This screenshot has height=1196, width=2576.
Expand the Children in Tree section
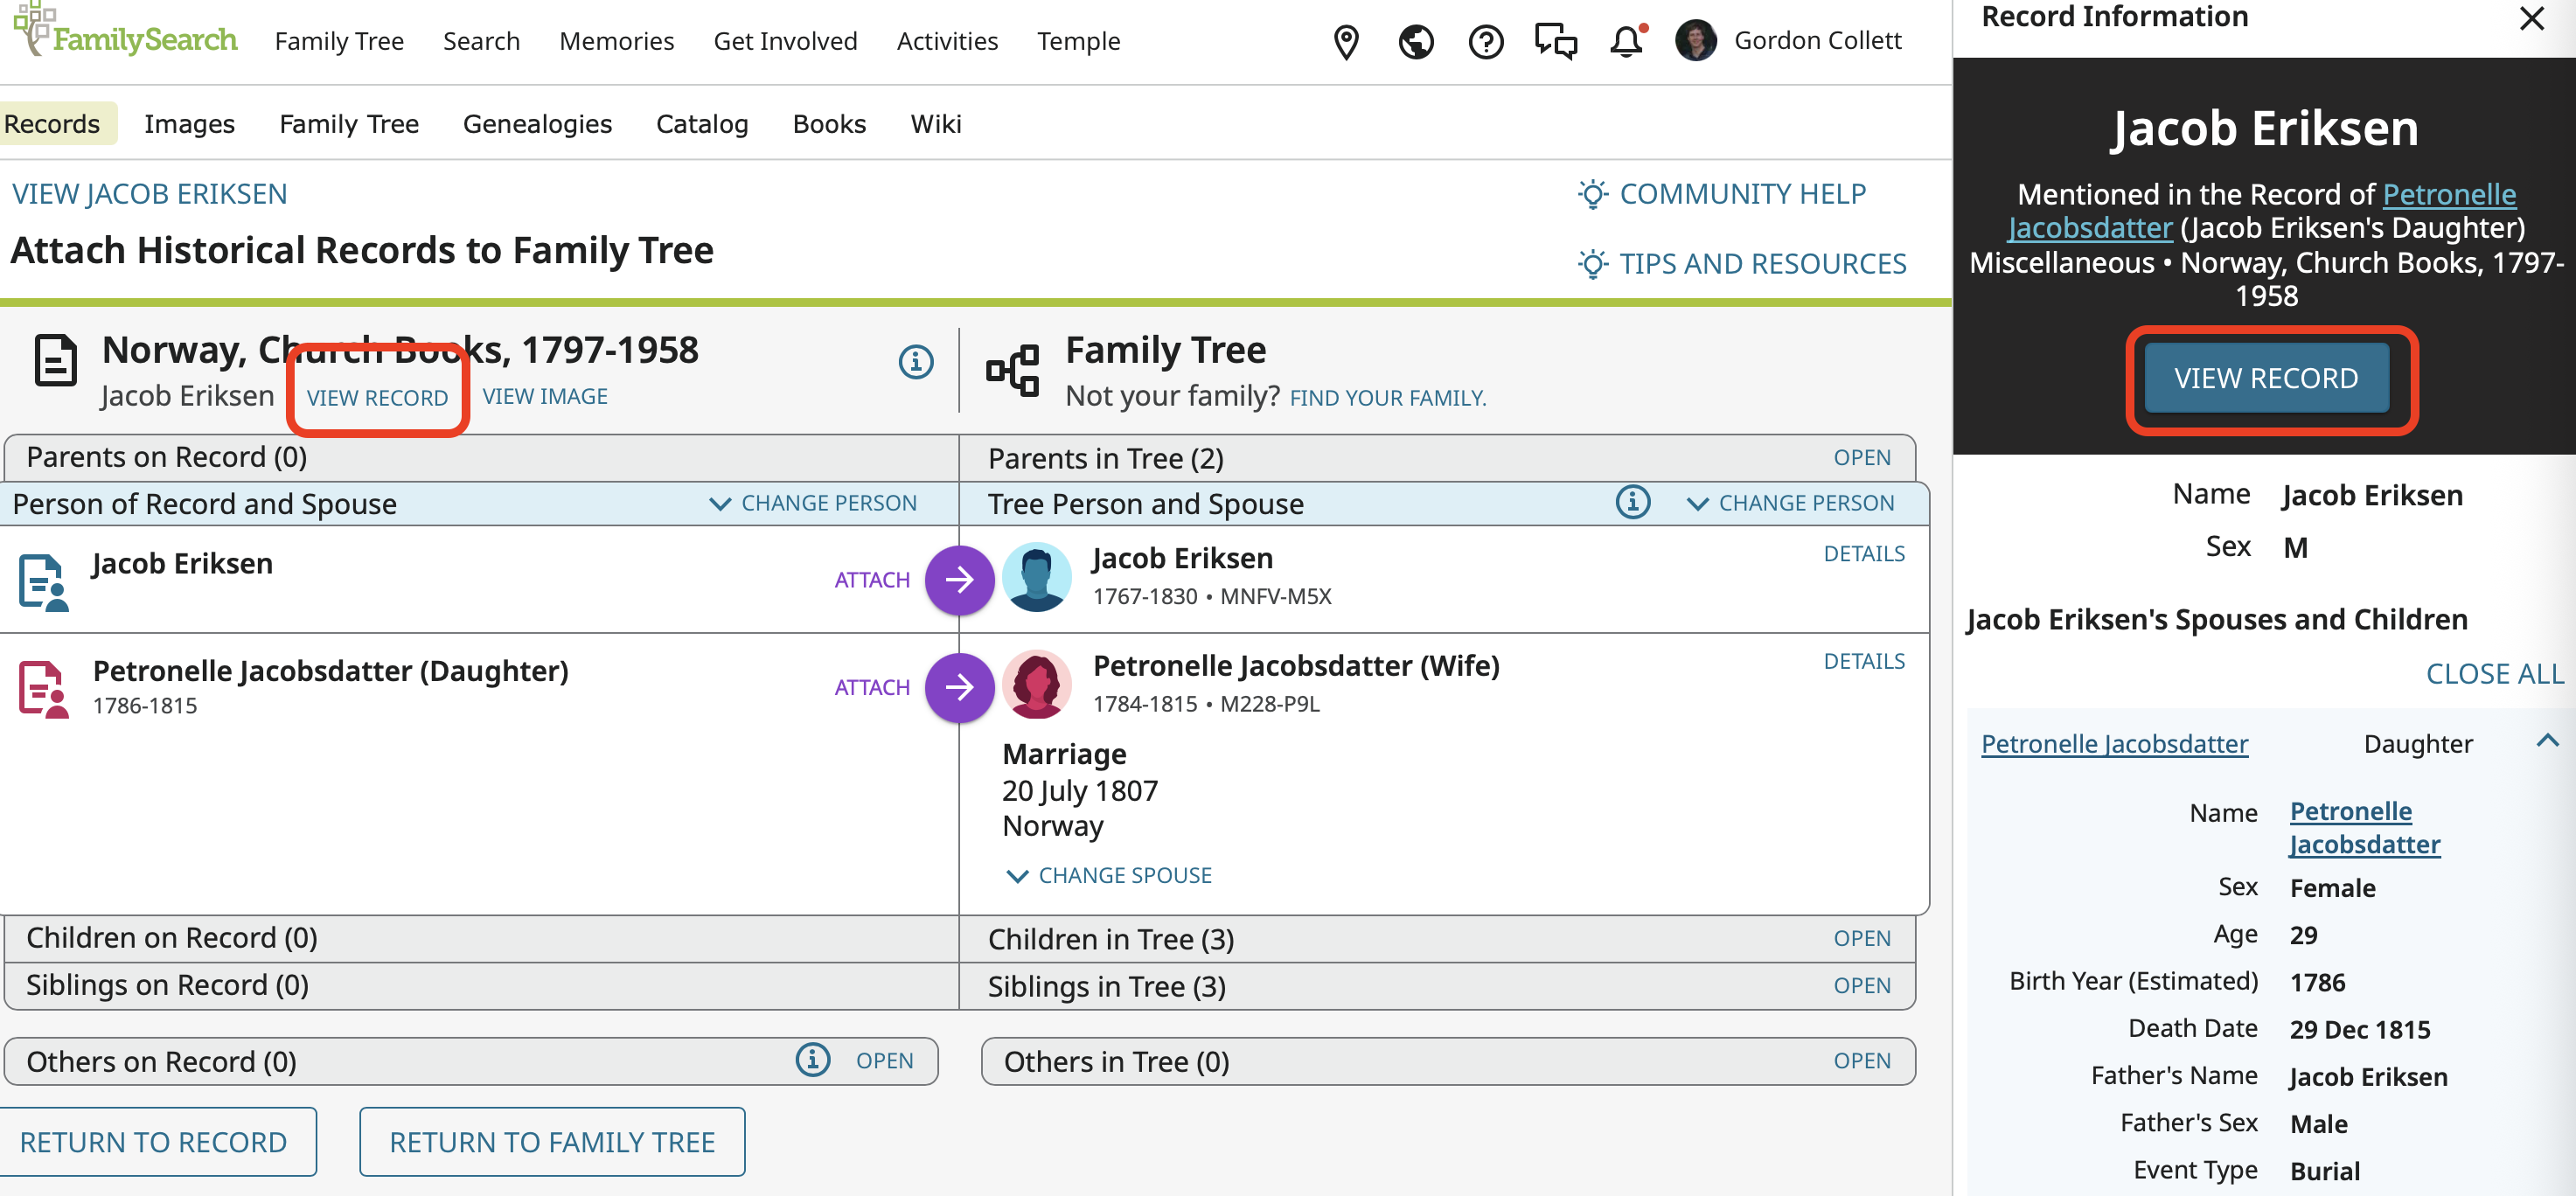pyautogui.click(x=1861, y=938)
